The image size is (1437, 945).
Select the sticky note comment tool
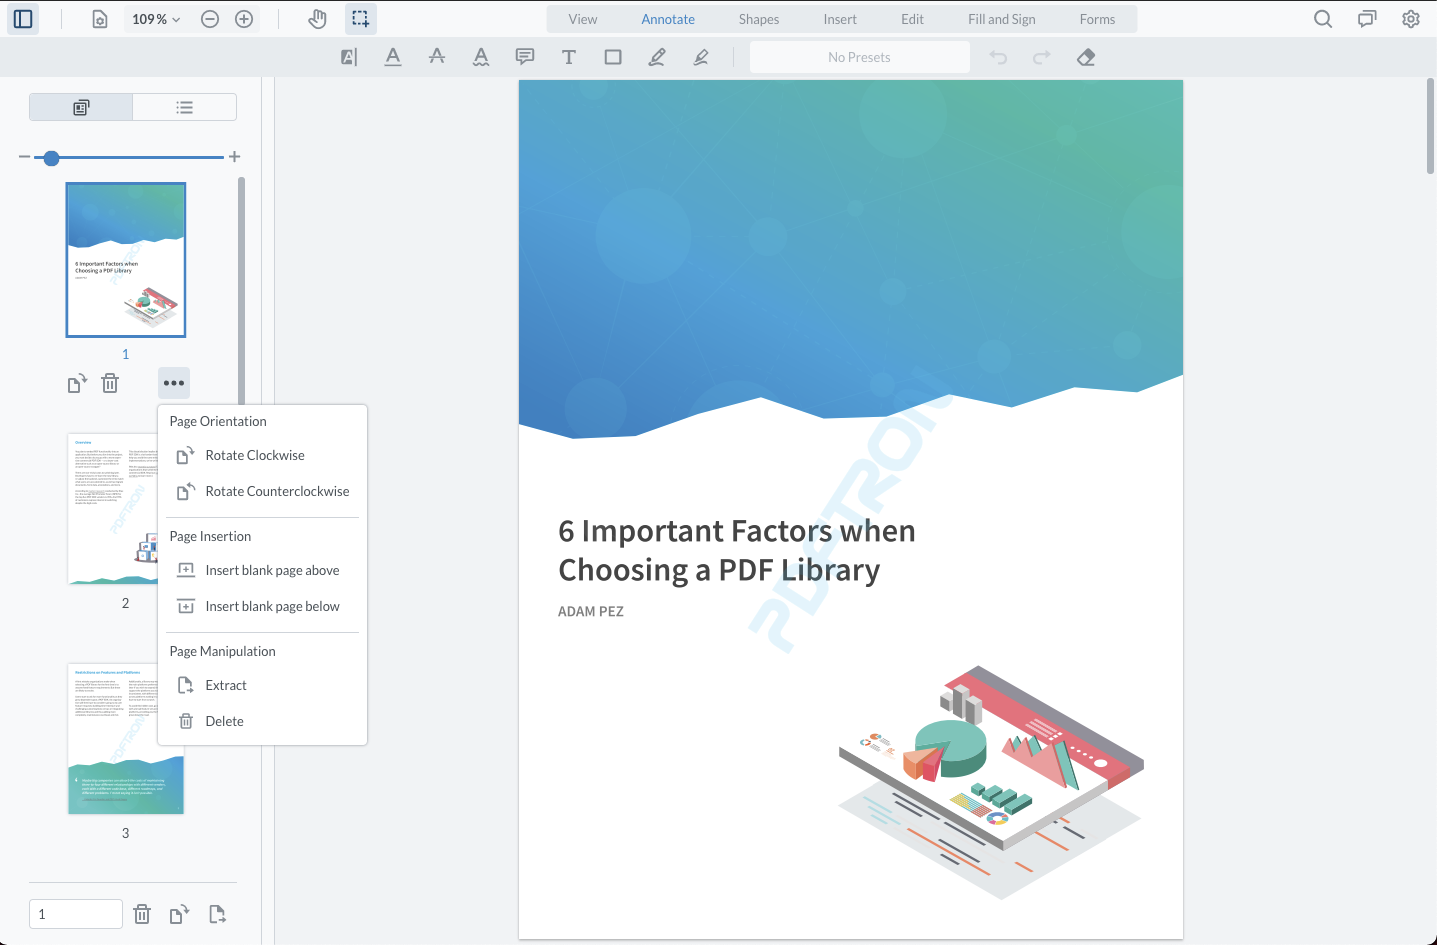tap(525, 57)
